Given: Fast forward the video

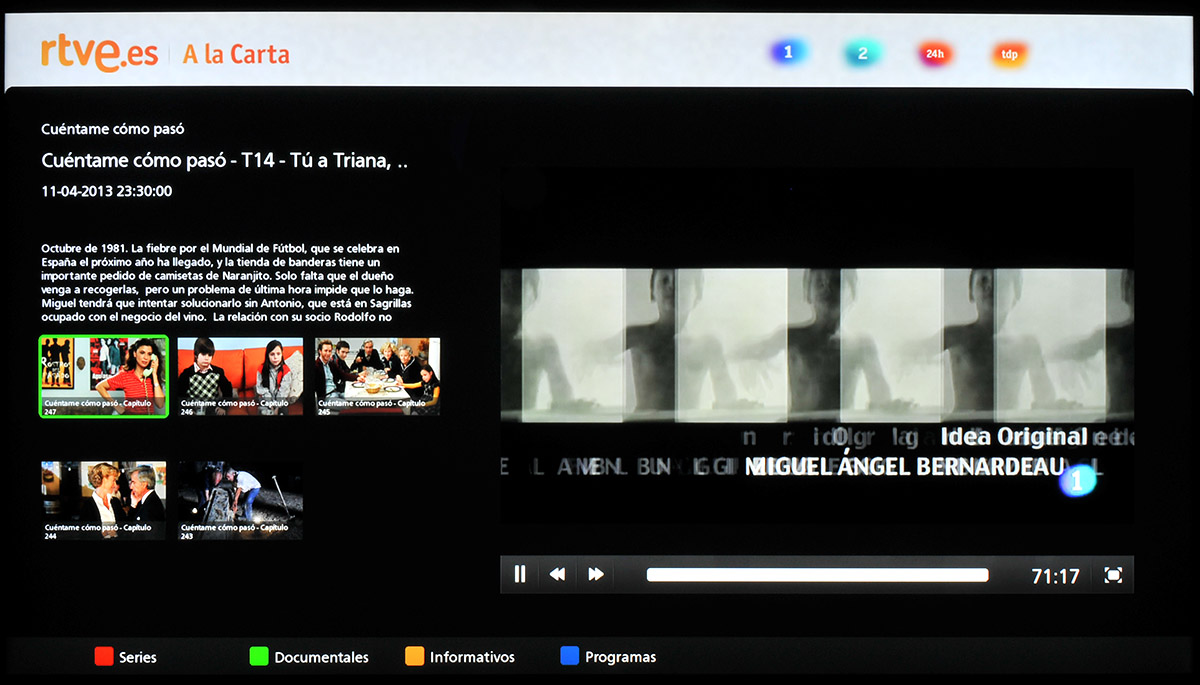Looking at the screenshot, I should (596, 574).
